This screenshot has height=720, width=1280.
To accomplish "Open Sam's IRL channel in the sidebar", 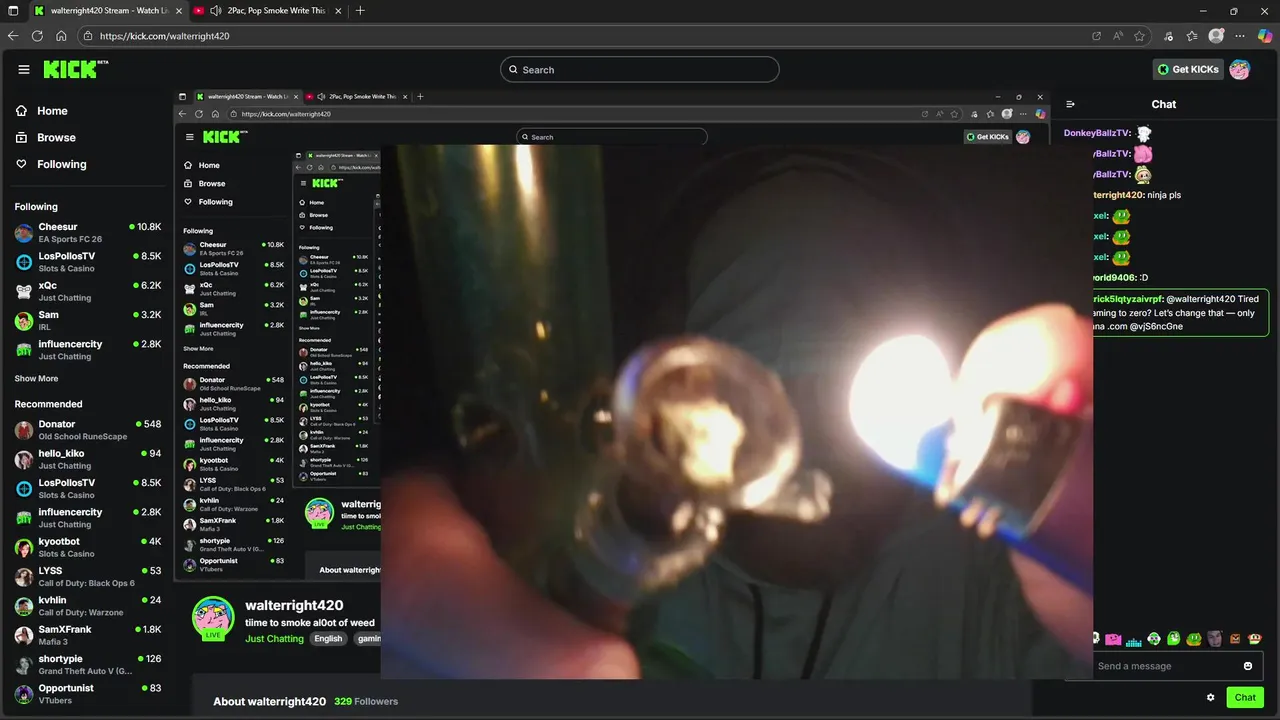I will (88, 320).
